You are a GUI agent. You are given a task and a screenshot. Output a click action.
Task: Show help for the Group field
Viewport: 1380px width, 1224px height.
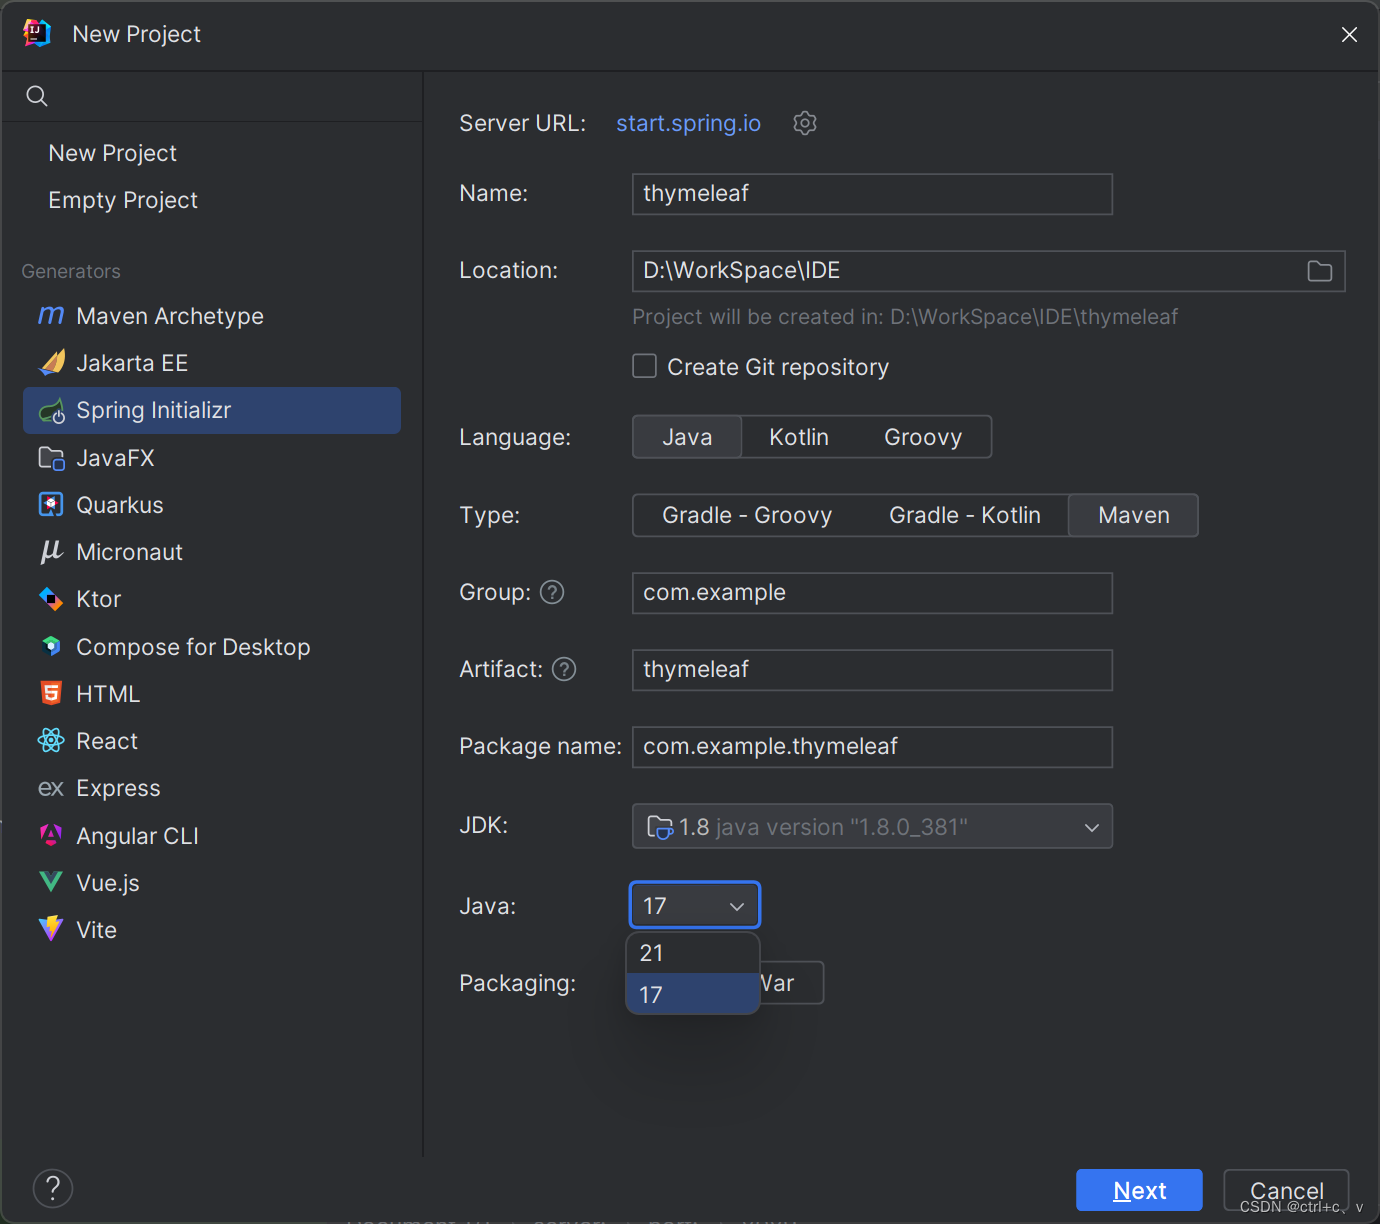(x=552, y=592)
